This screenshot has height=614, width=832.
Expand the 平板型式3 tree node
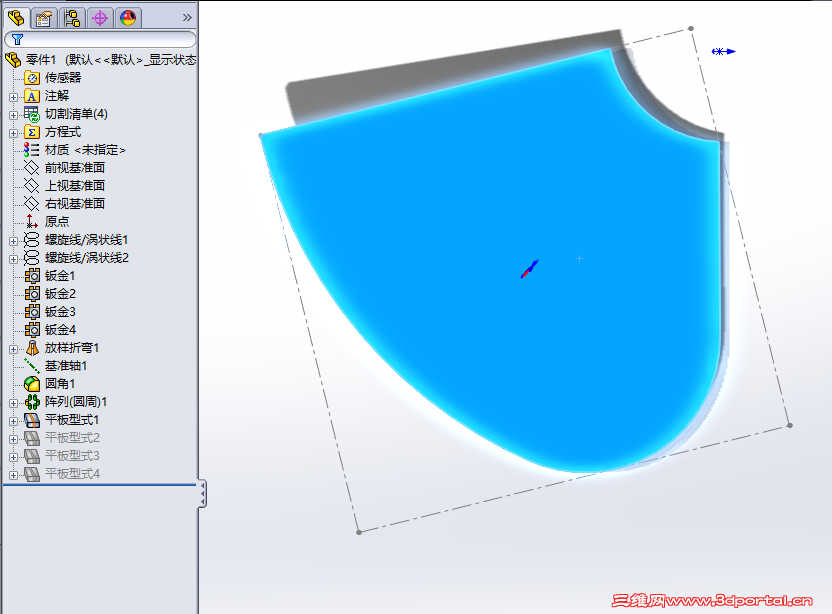13,457
